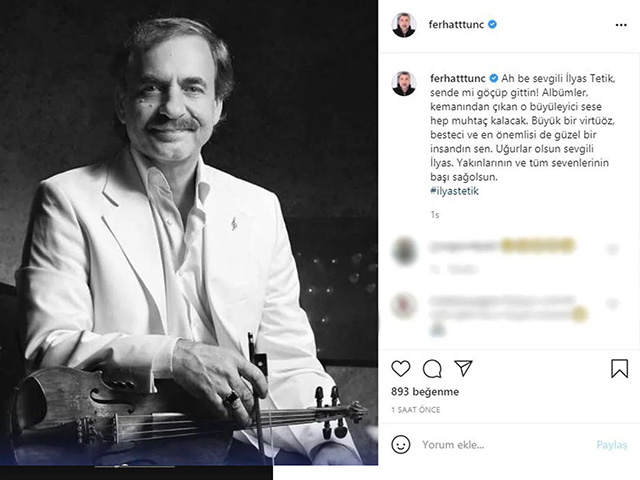Open comments via the speech bubble icon
This screenshot has height=480, width=640.
pos(432,368)
